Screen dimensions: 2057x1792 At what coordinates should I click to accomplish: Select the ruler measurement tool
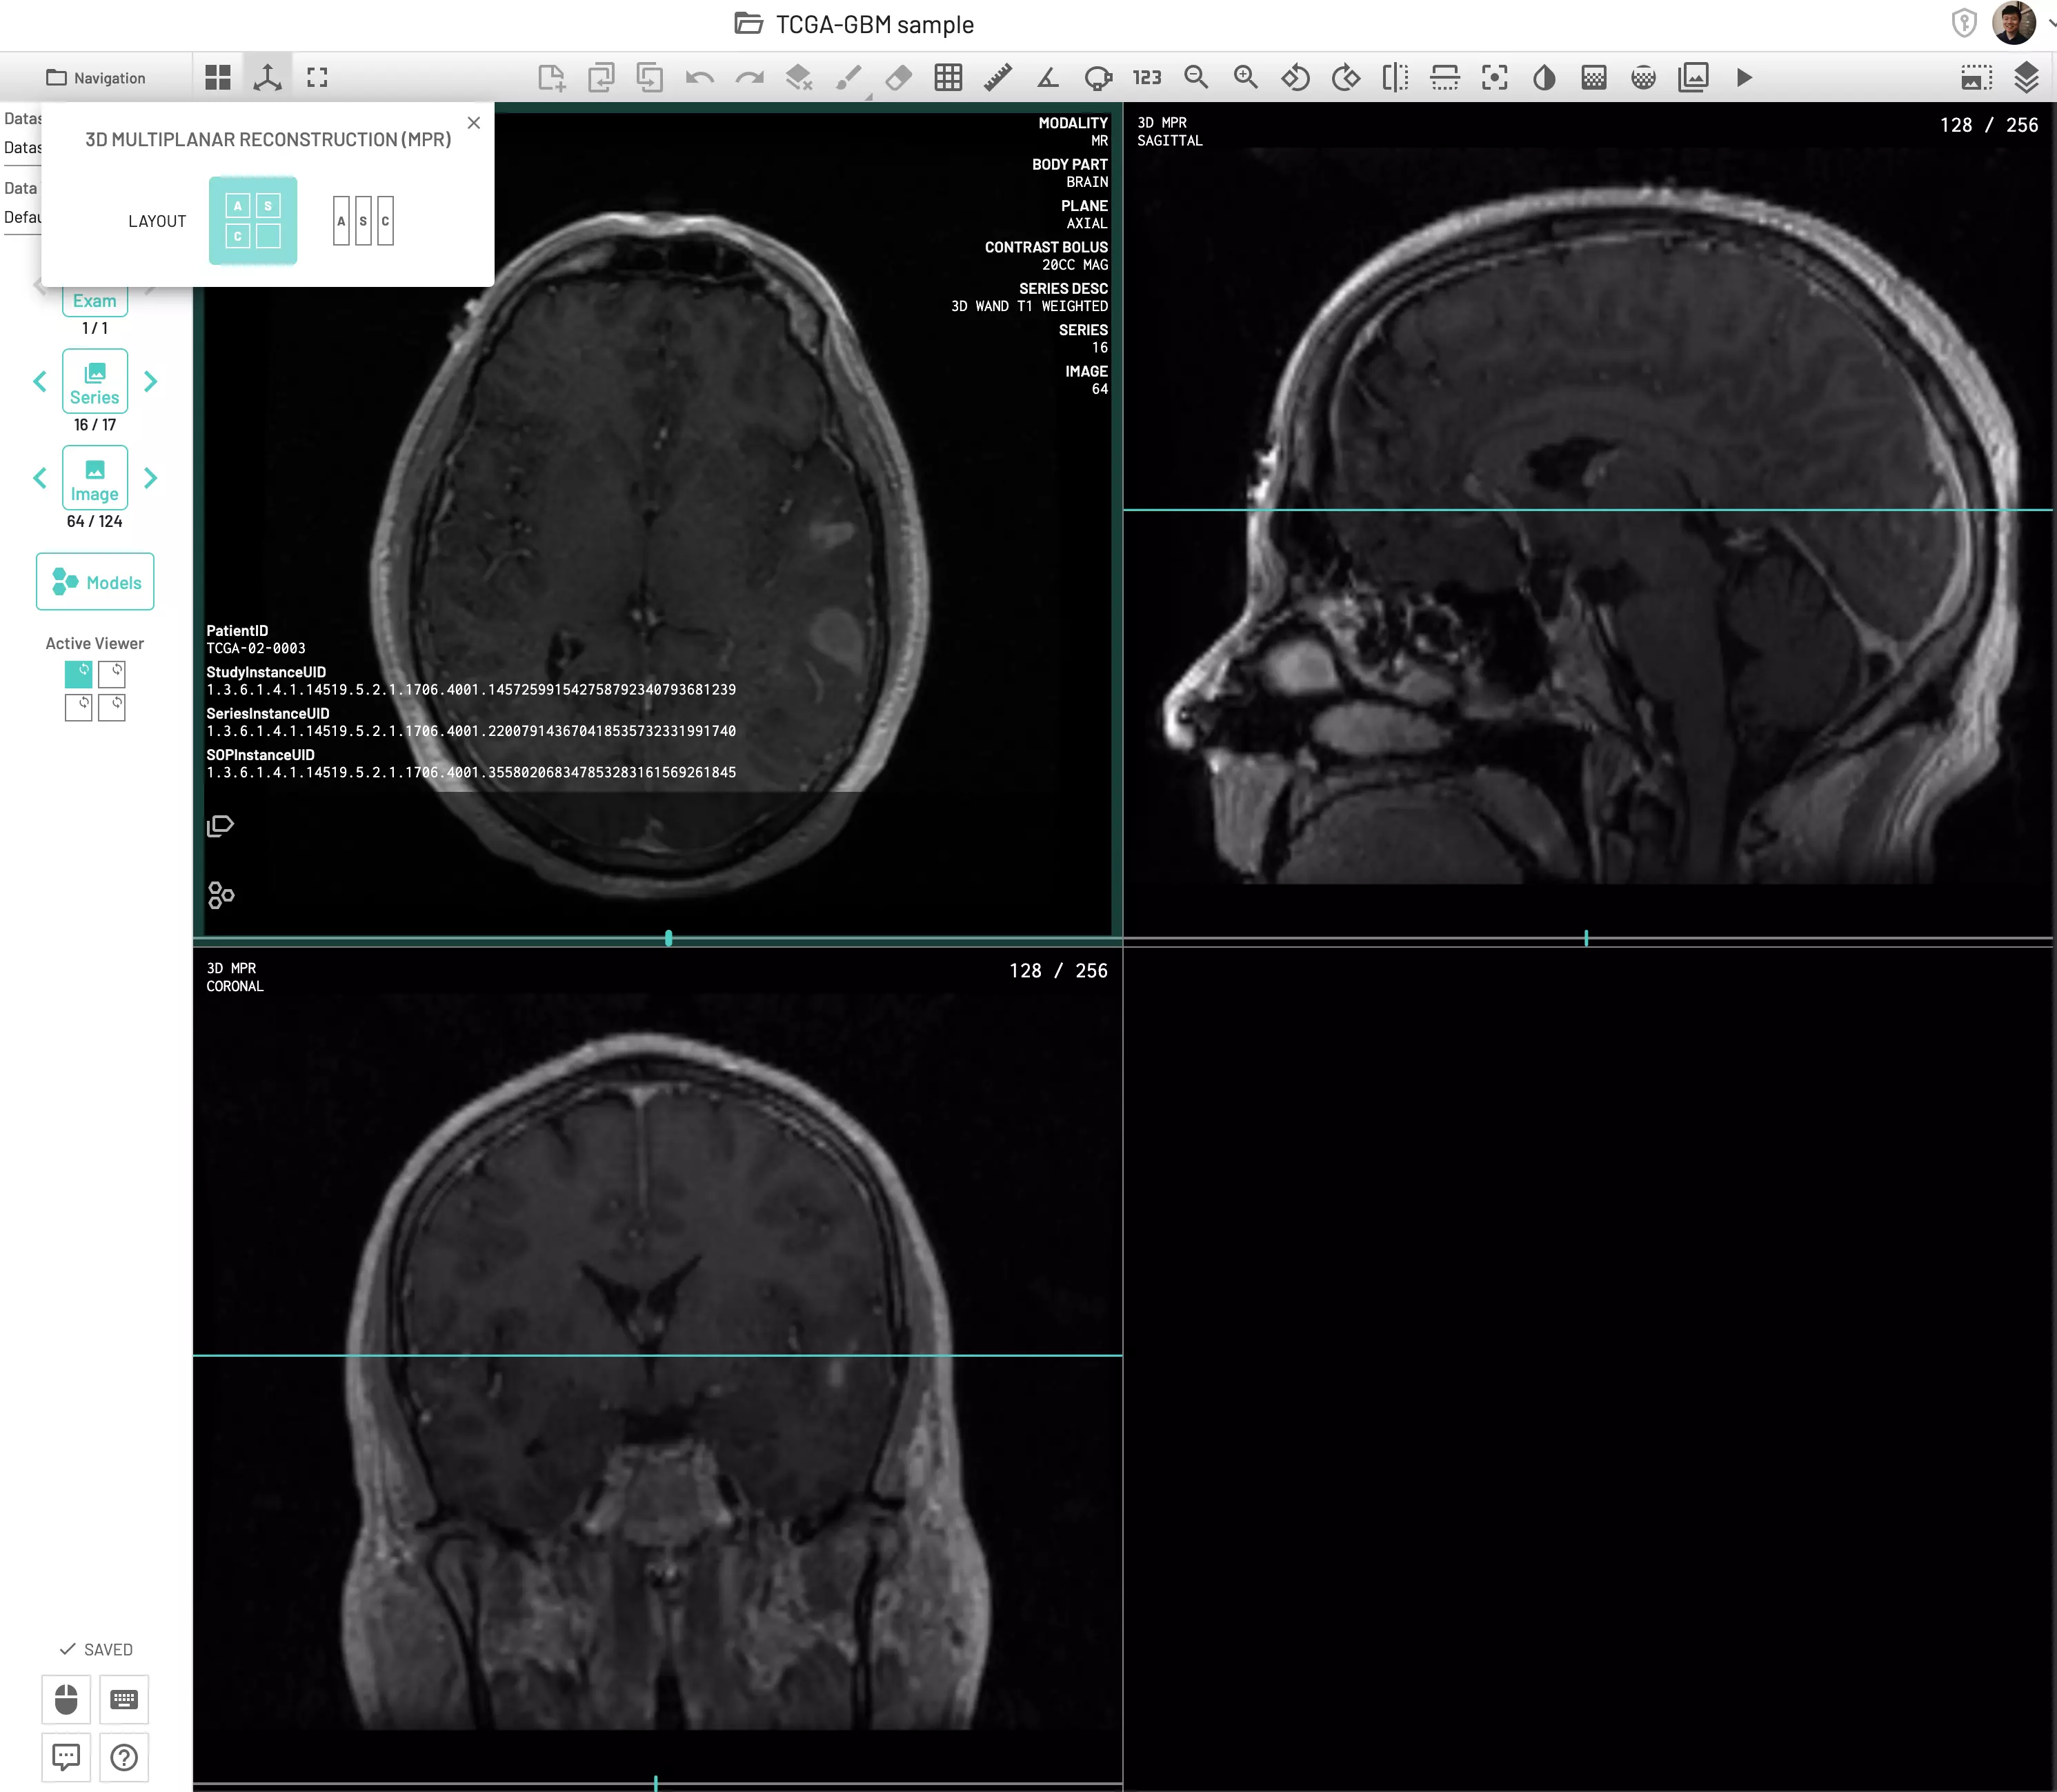click(997, 78)
